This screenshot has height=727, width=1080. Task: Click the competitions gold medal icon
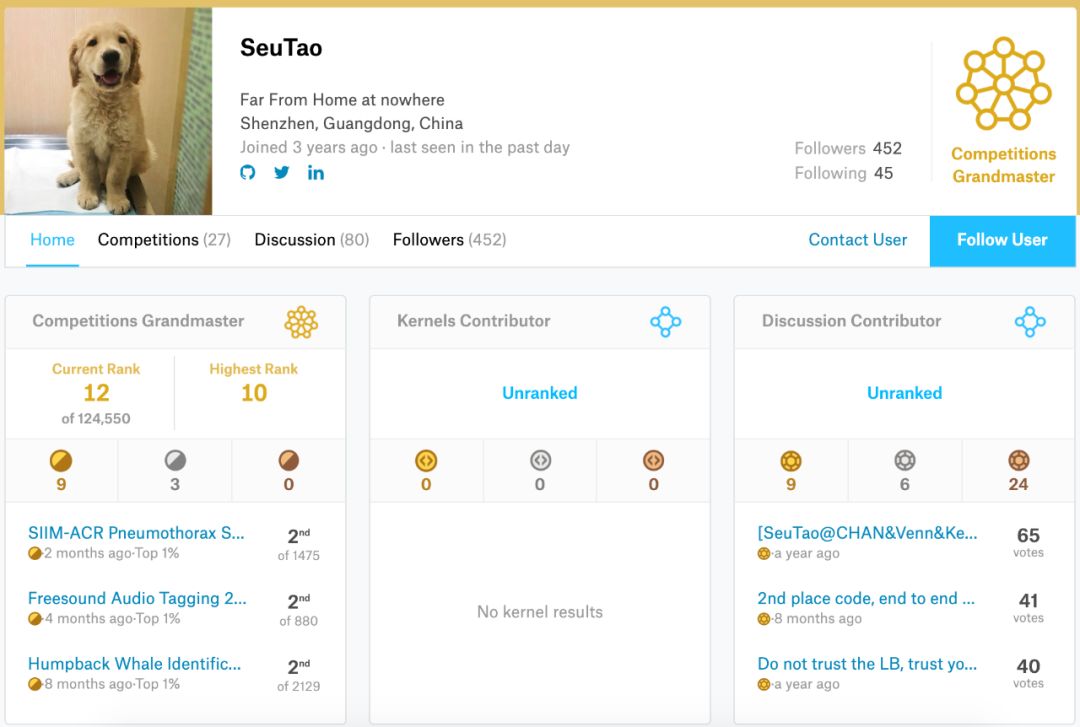tap(61, 461)
